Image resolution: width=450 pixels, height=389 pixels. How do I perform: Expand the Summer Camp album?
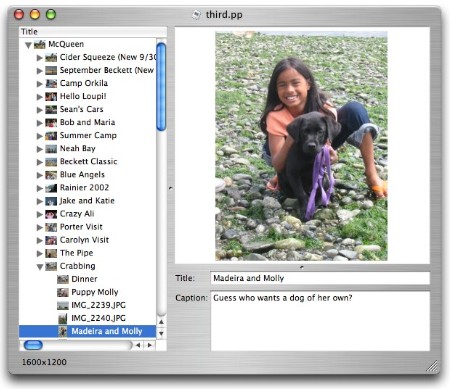coord(39,136)
